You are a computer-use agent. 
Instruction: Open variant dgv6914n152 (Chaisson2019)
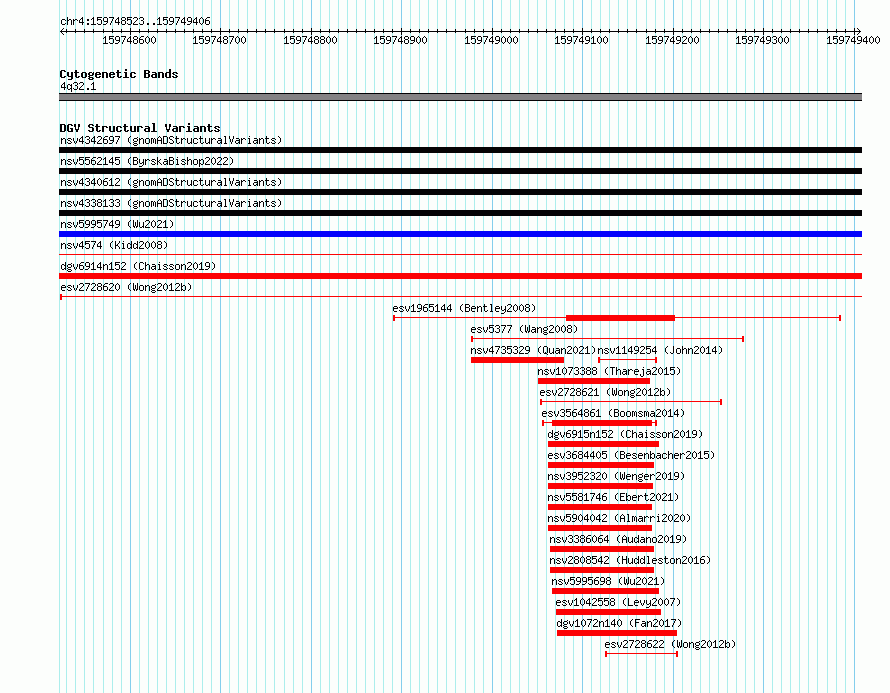(138, 266)
